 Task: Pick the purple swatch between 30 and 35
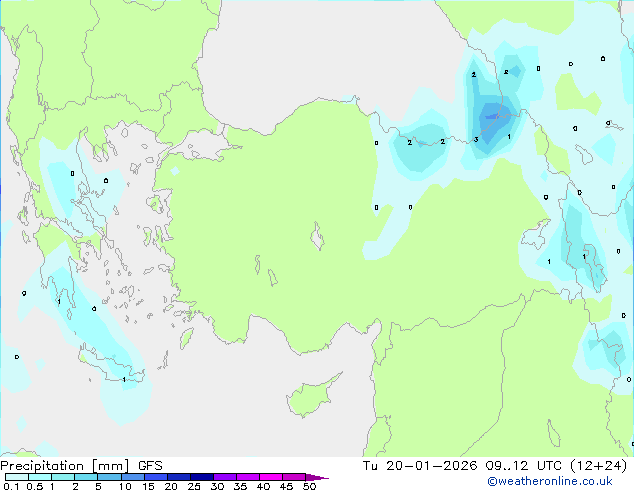click(225, 477)
